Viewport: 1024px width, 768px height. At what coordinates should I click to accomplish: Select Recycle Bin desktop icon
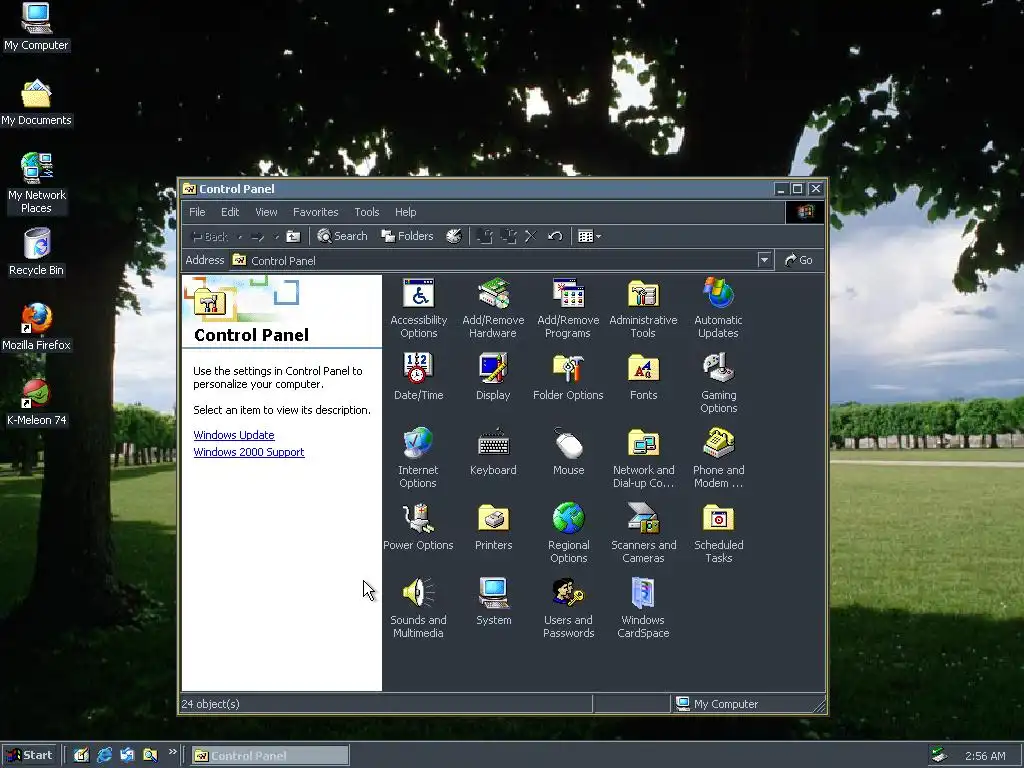tap(36, 252)
